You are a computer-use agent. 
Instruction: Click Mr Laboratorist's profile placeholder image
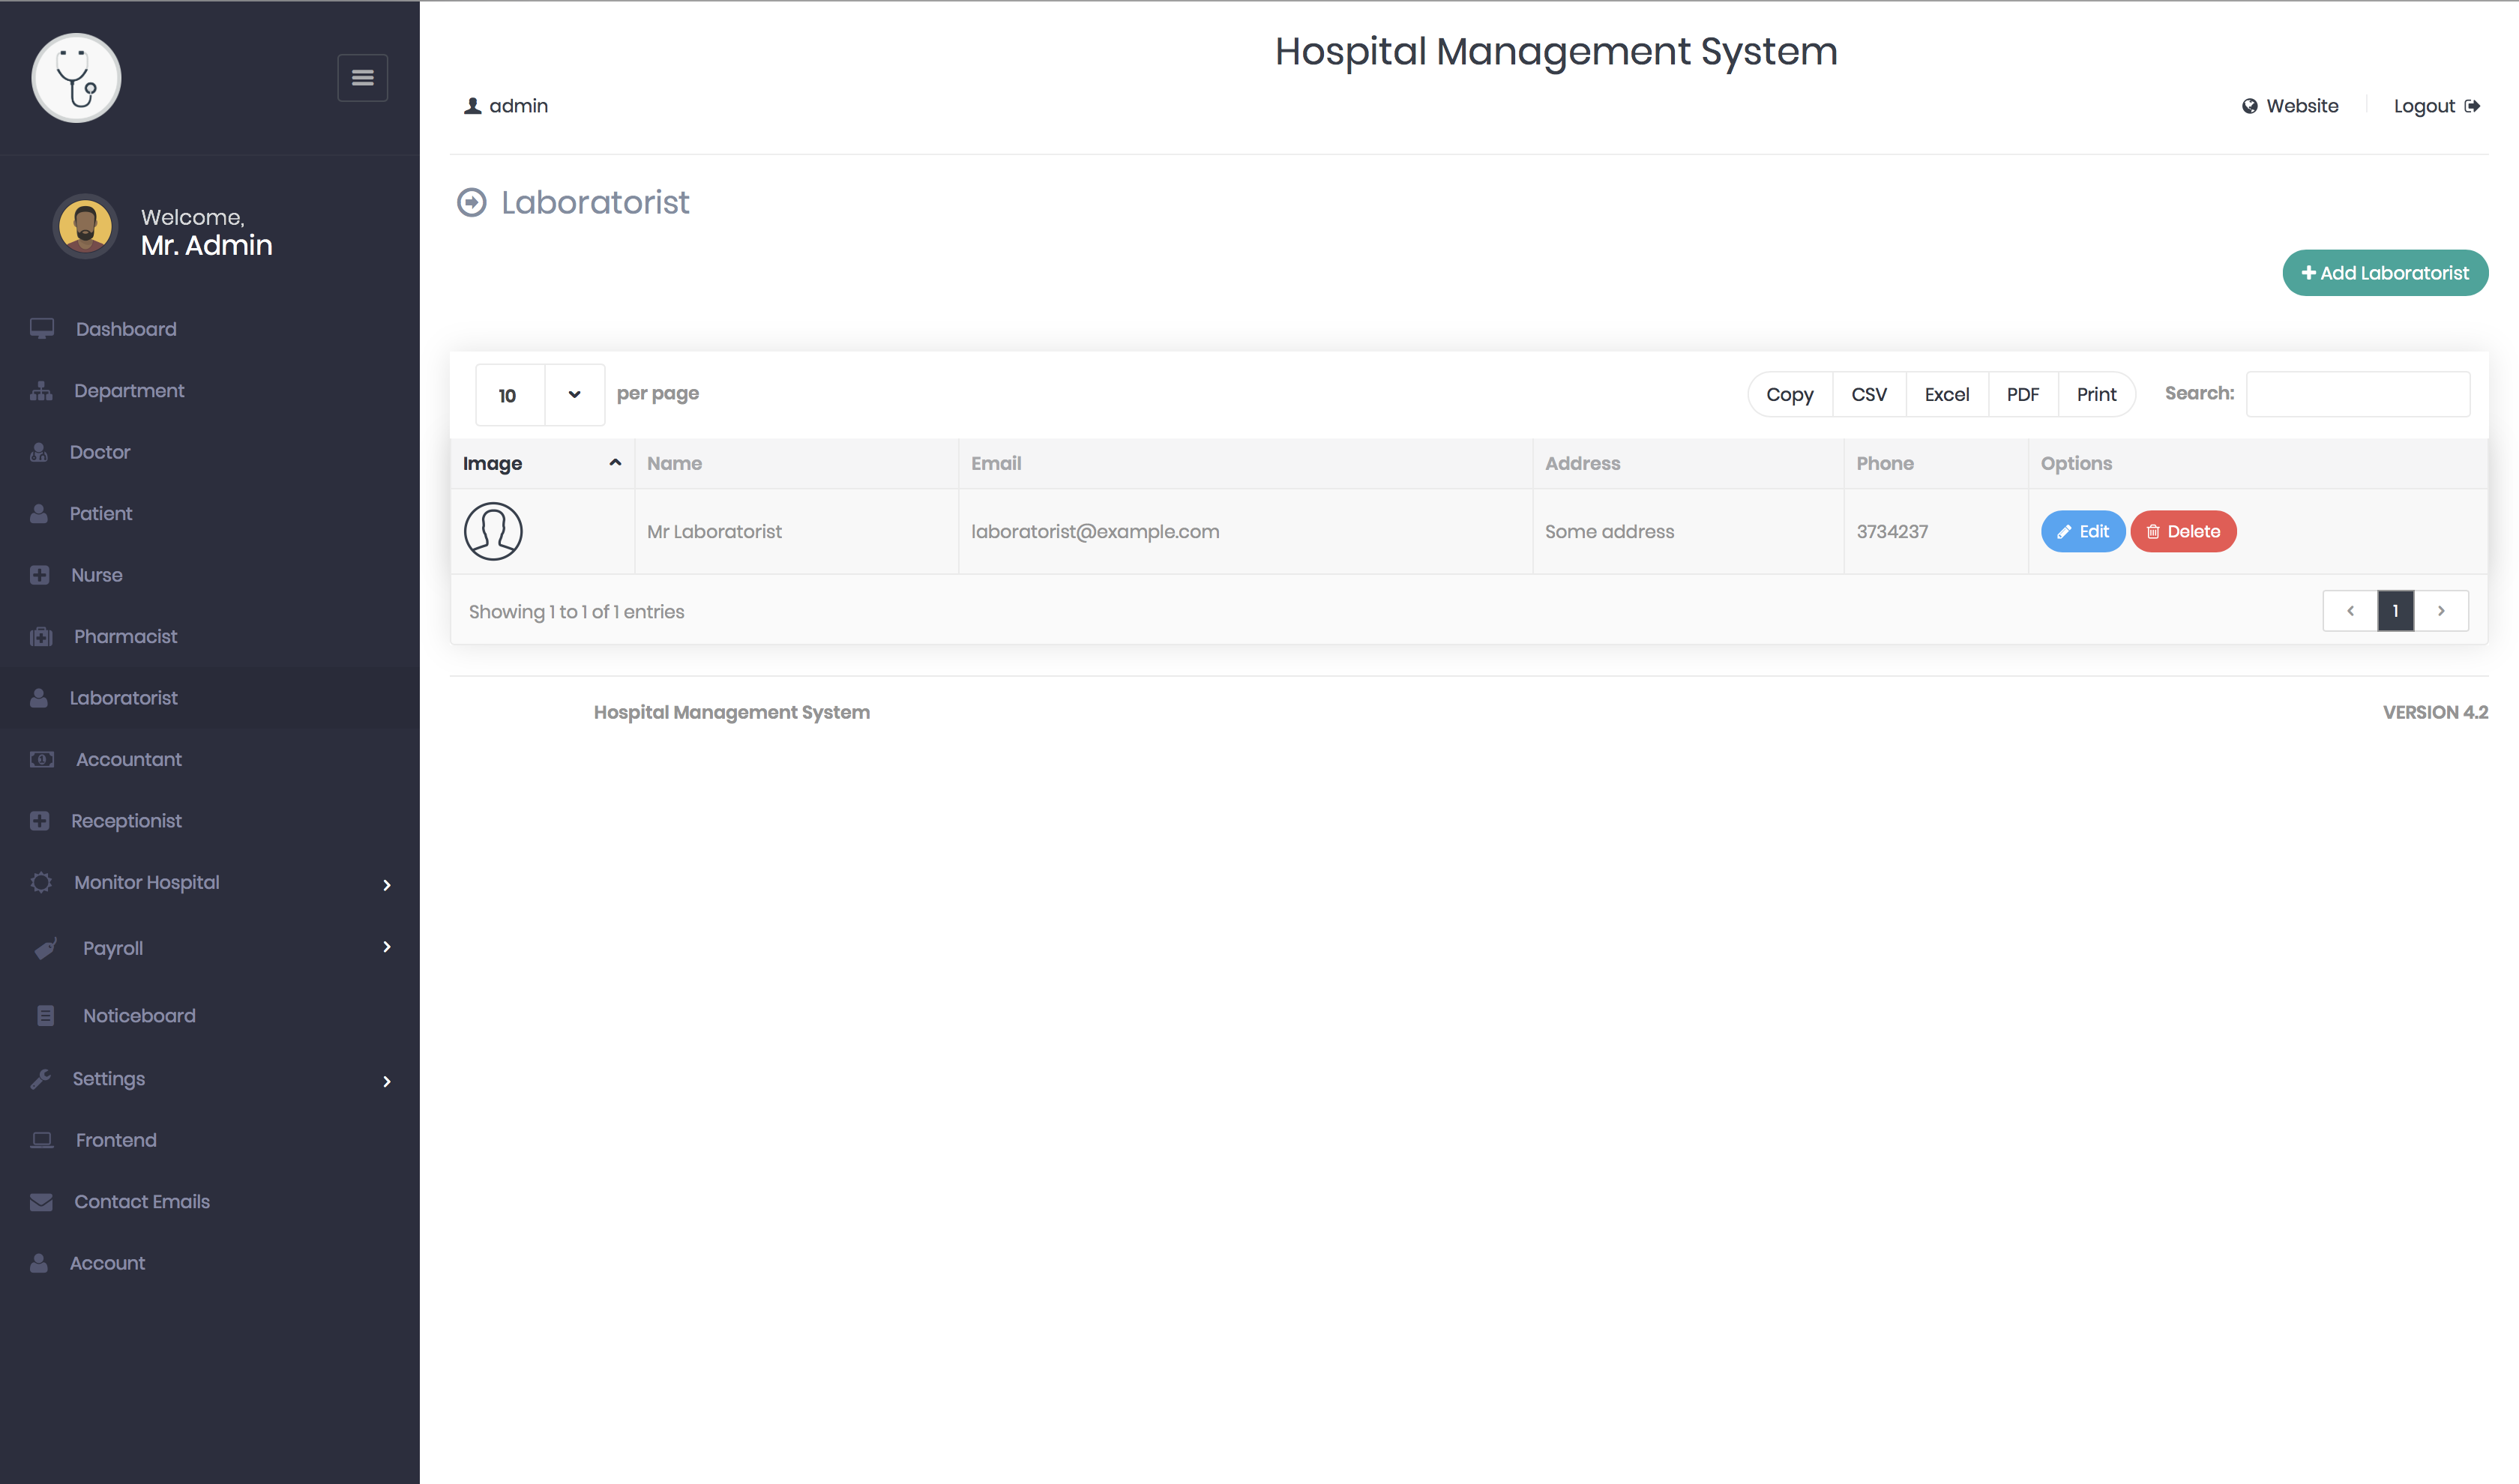493,531
